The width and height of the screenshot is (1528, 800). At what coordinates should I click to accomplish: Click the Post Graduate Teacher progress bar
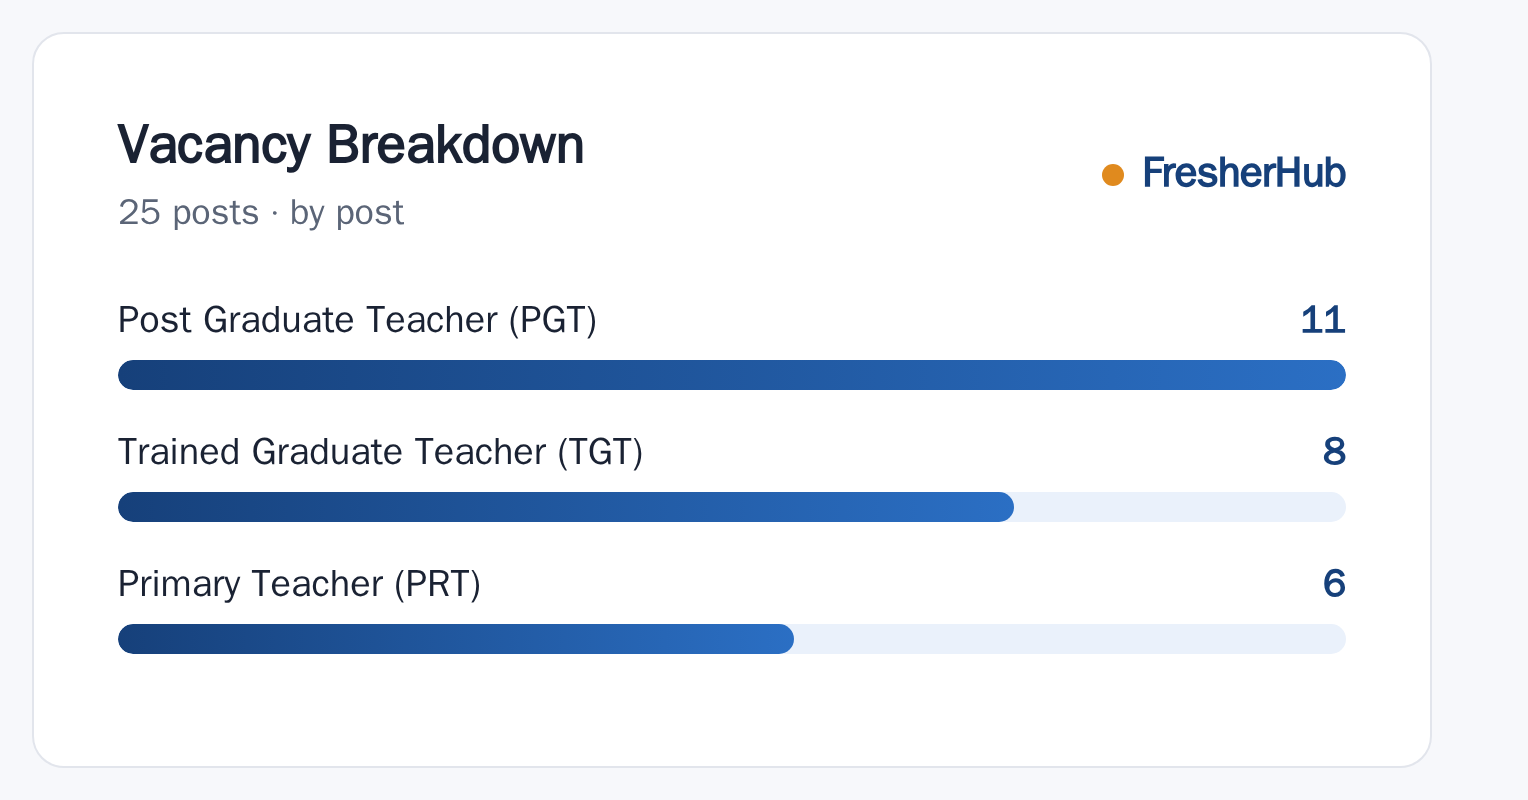click(x=732, y=375)
